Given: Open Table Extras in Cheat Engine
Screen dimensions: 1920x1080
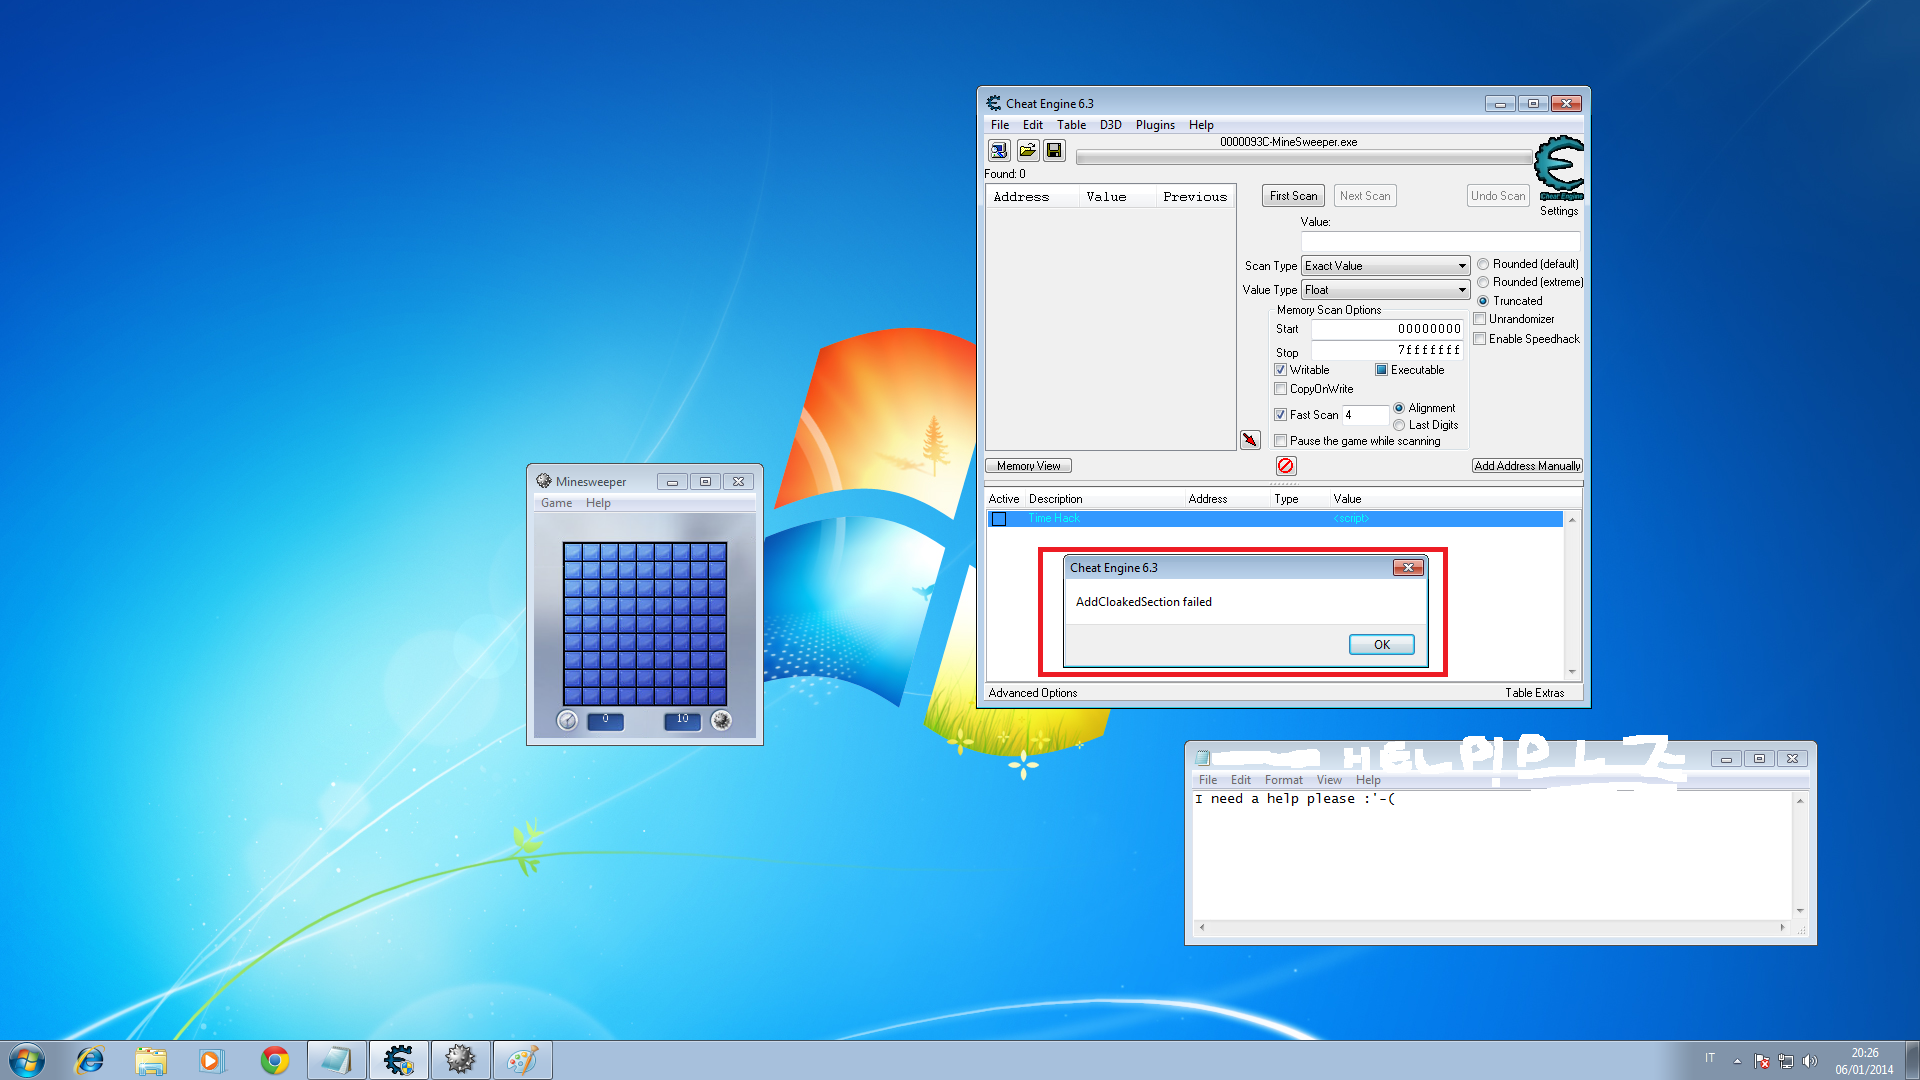Looking at the screenshot, I should (1534, 693).
